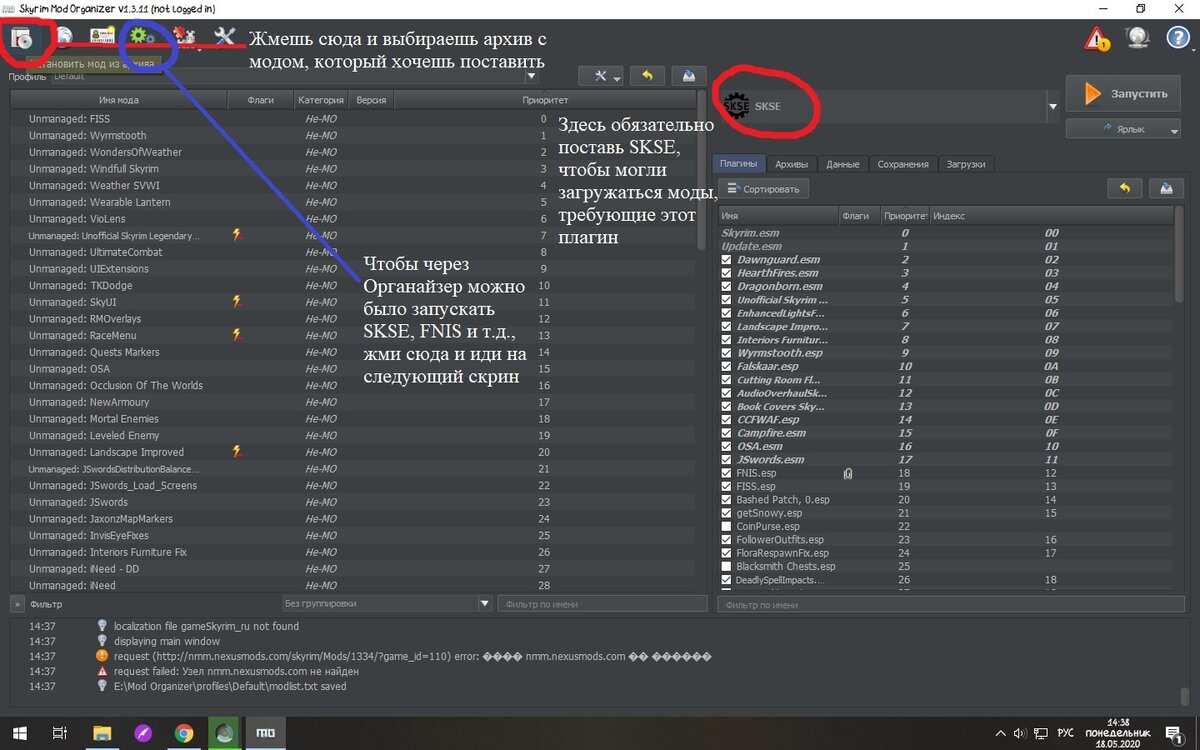Open the SKSE executable dropdown arrow
The width and height of the screenshot is (1200, 750).
1052,105
